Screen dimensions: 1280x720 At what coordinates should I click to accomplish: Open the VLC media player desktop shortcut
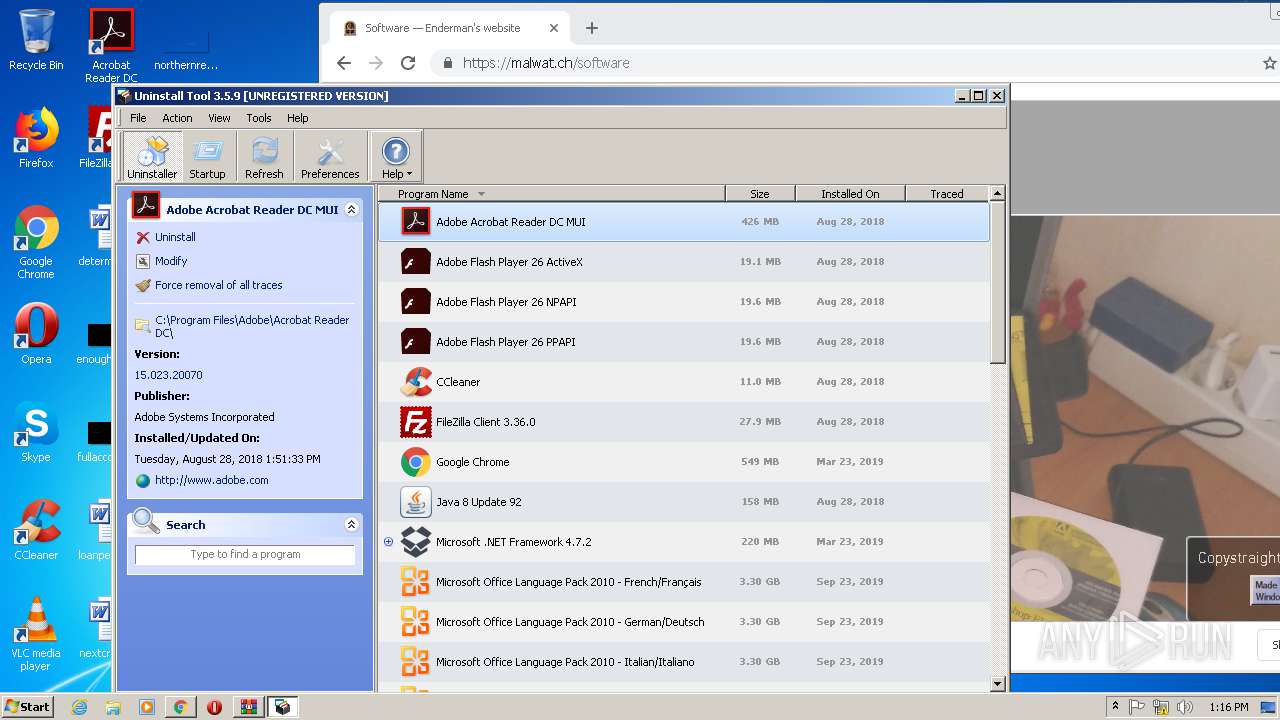pos(36,635)
